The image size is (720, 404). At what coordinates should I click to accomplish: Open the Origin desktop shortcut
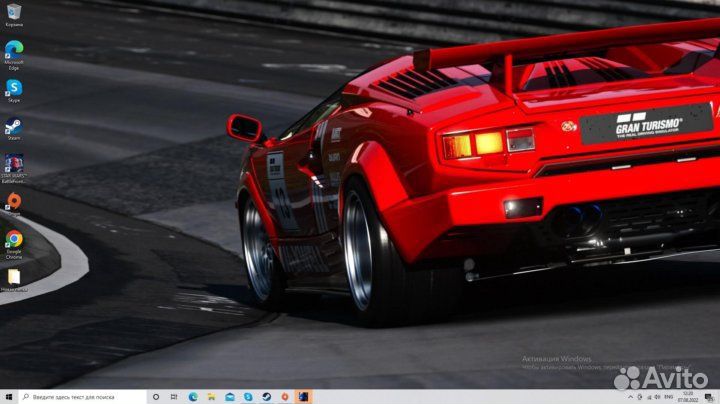pos(14,201)
